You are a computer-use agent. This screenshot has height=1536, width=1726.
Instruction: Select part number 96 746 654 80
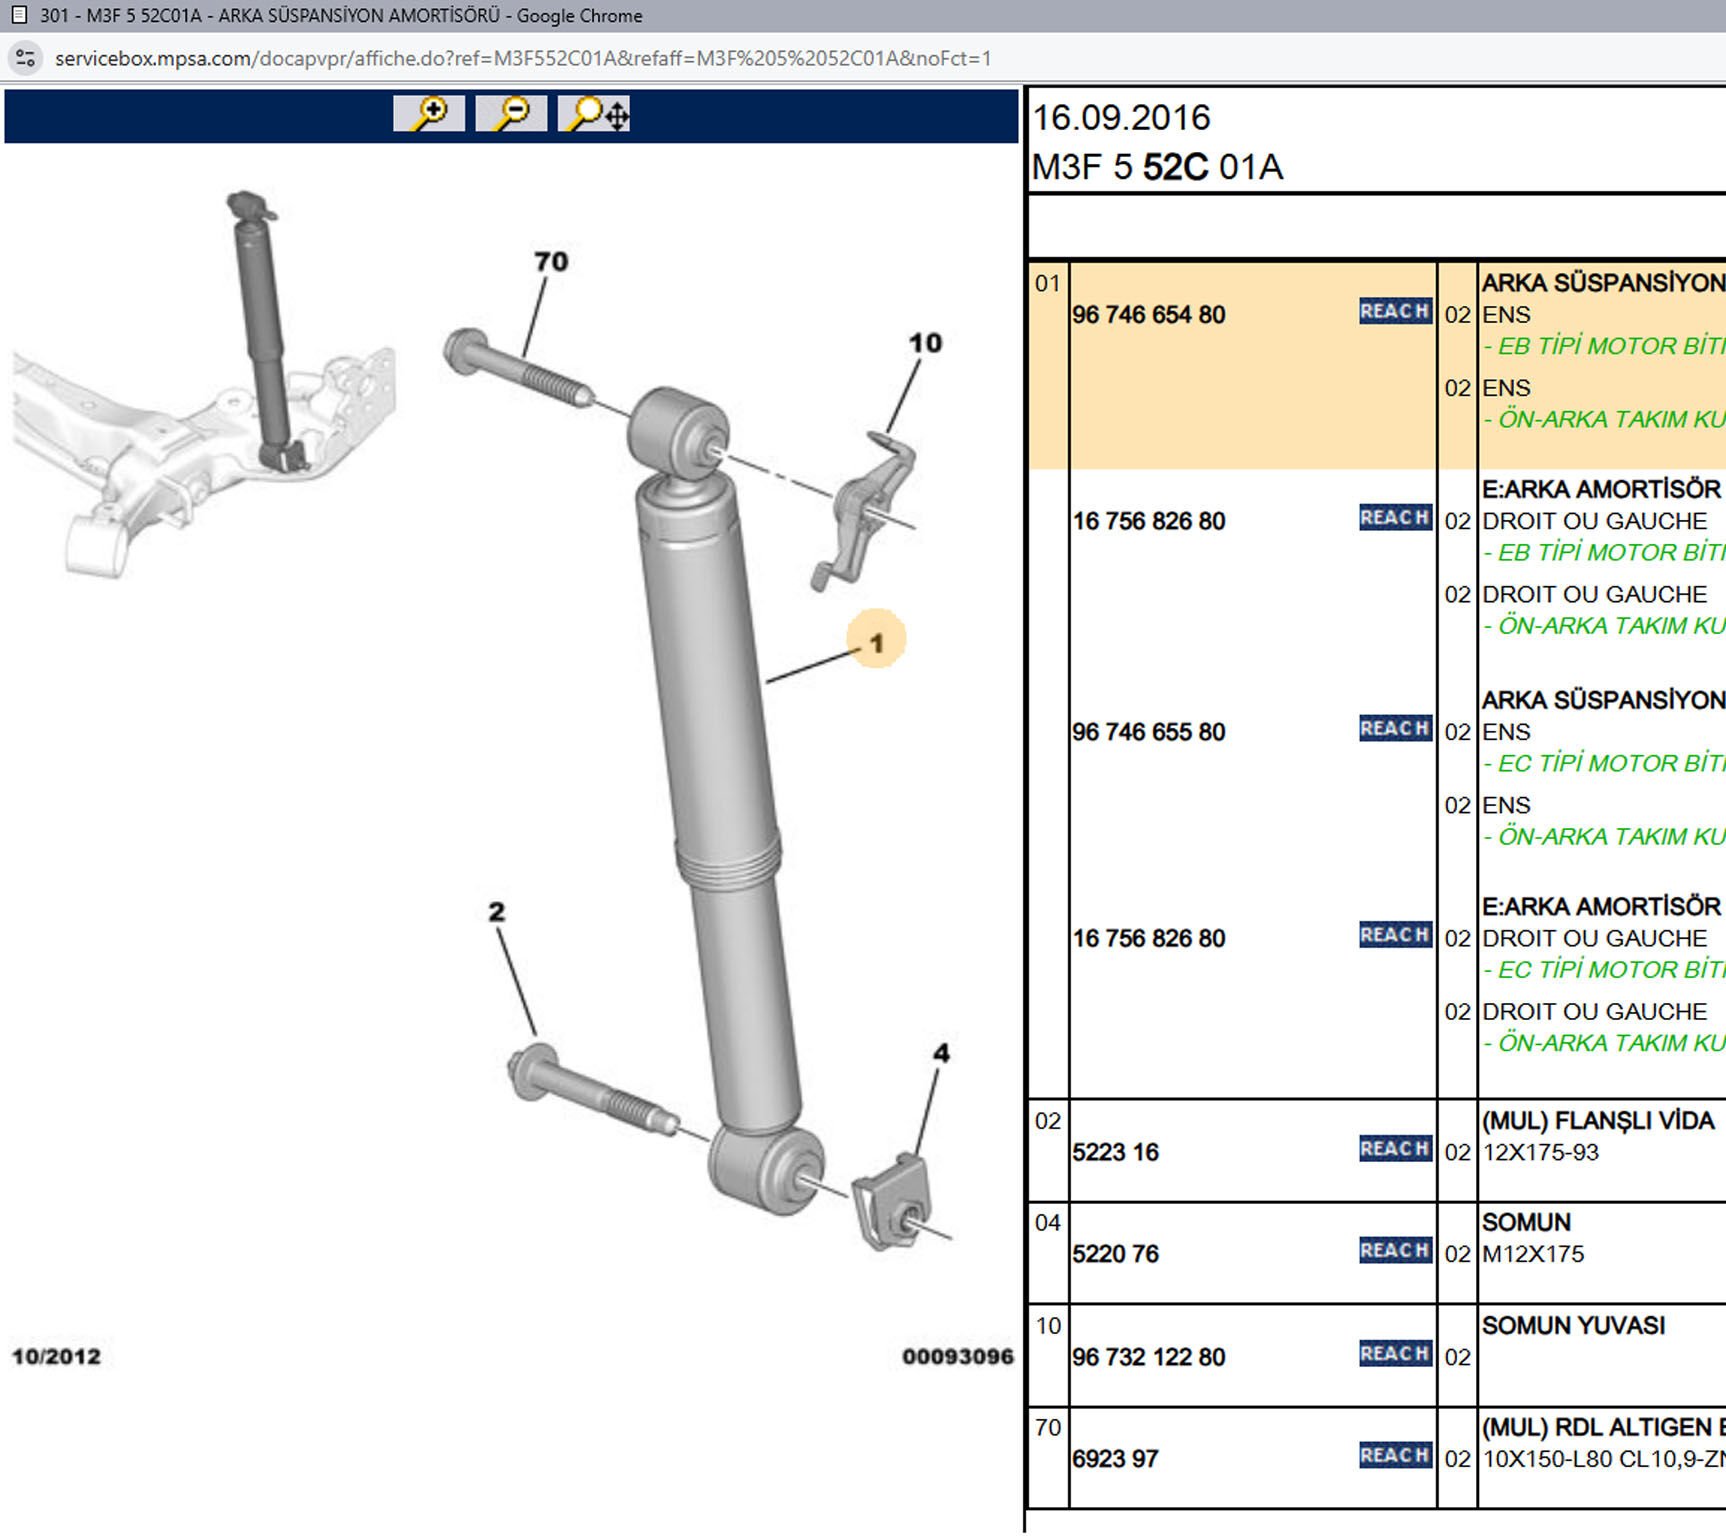tap(1148, 315)
